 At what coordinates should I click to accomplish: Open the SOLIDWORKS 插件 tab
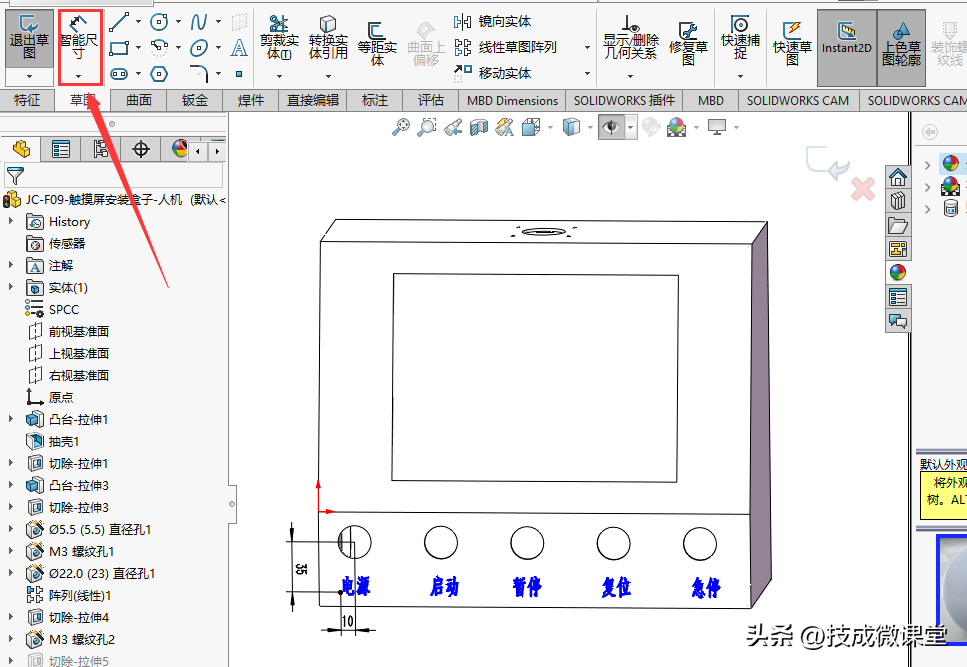pos(624,100)
